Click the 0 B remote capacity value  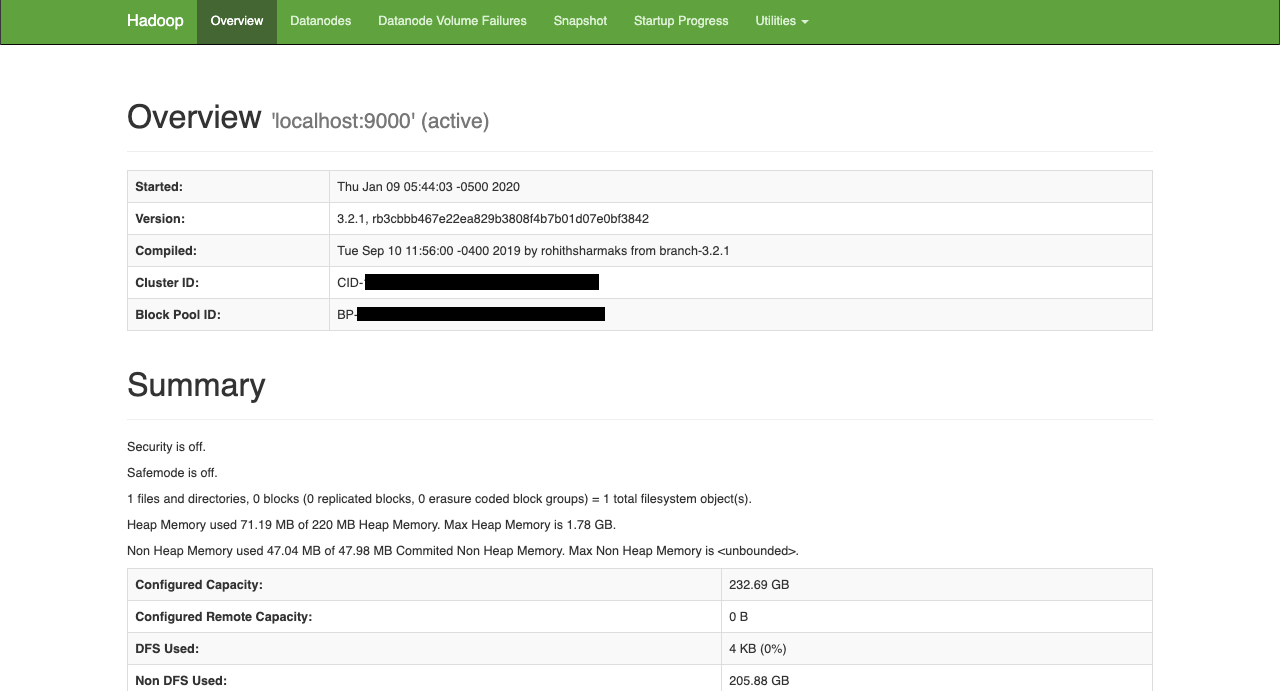click(x=739, y=617)
